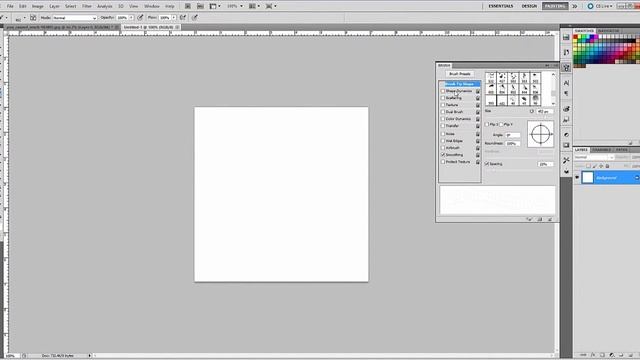Toggle the brush panel button in options bar
640x360 pixels.
[x=33, y=18]
